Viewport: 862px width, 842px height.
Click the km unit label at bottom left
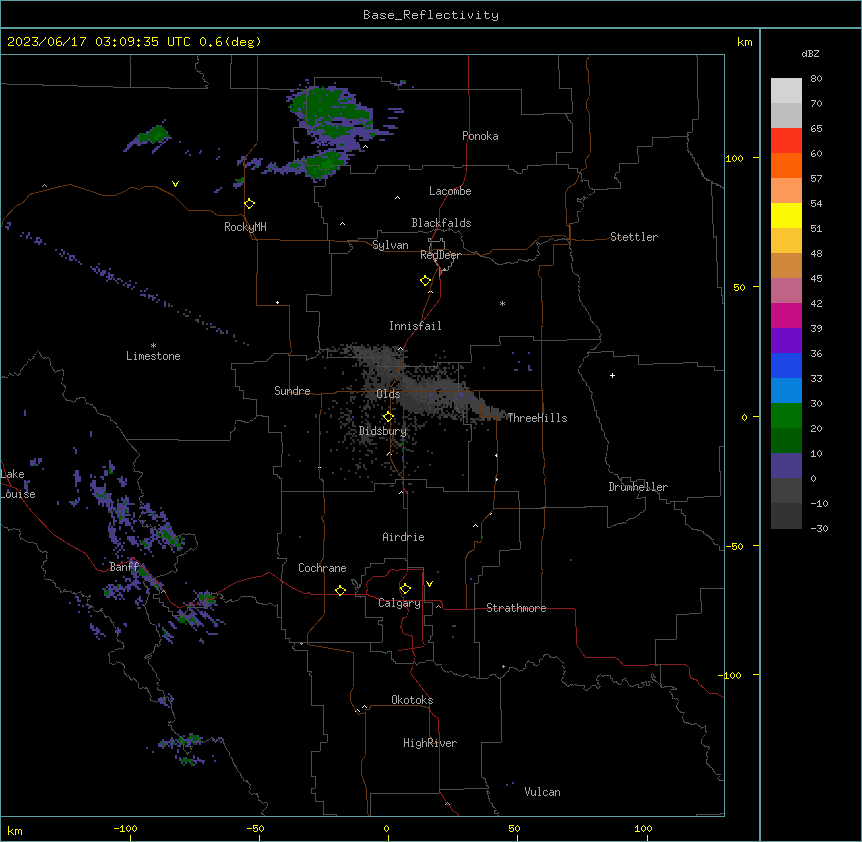[x=15, y=830]
